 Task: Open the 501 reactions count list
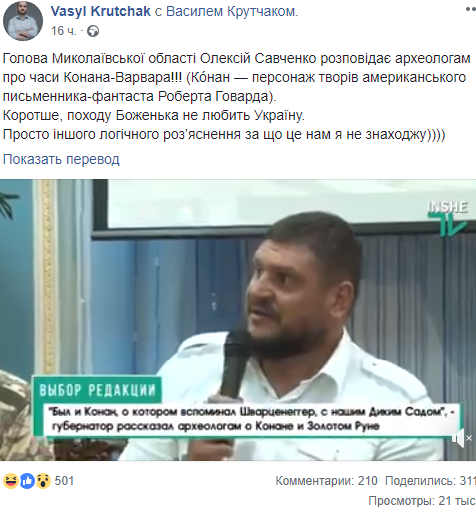pyautogui.click(x=64, y=481)
